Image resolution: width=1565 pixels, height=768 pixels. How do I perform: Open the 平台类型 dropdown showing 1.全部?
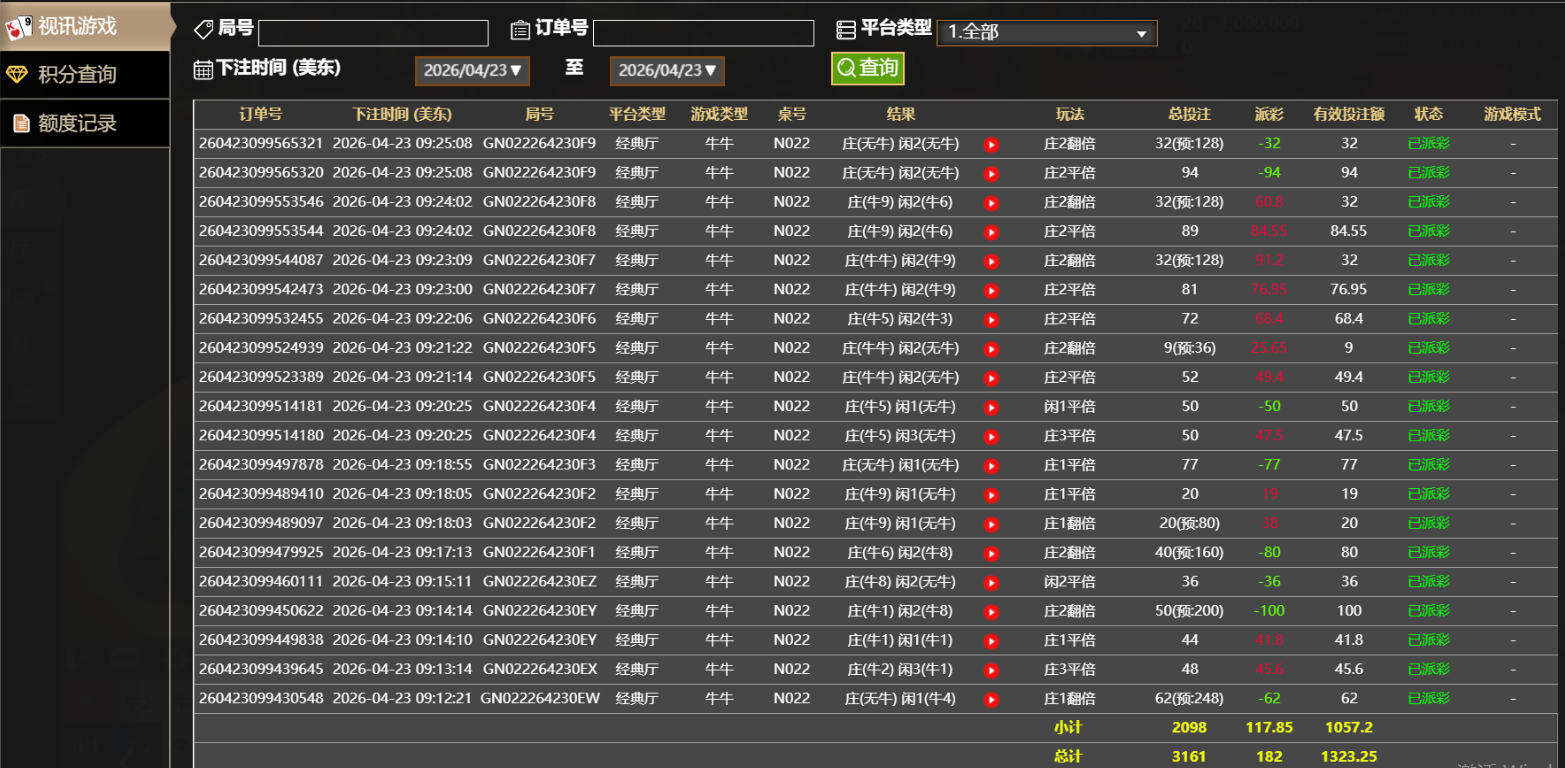coord(1046,33)
